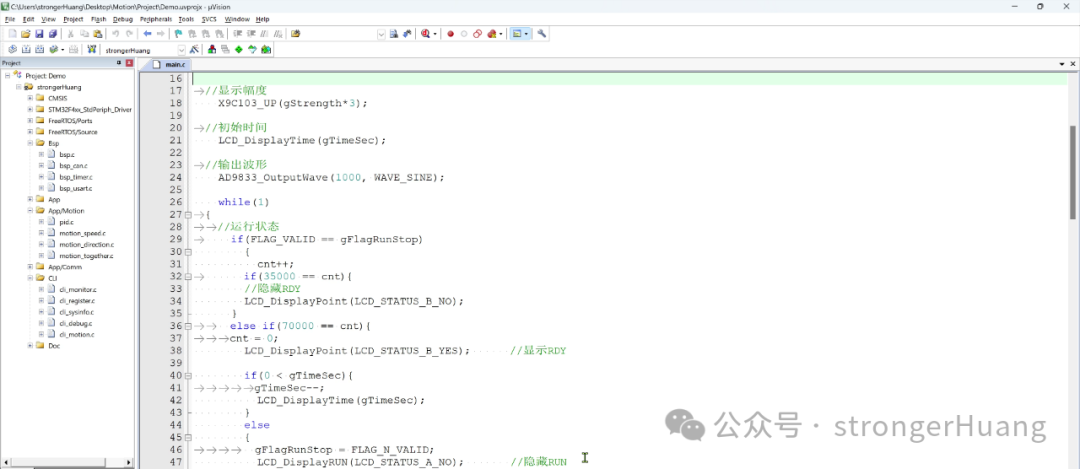Open Configuration with the wrench icon

pos(541,33)
